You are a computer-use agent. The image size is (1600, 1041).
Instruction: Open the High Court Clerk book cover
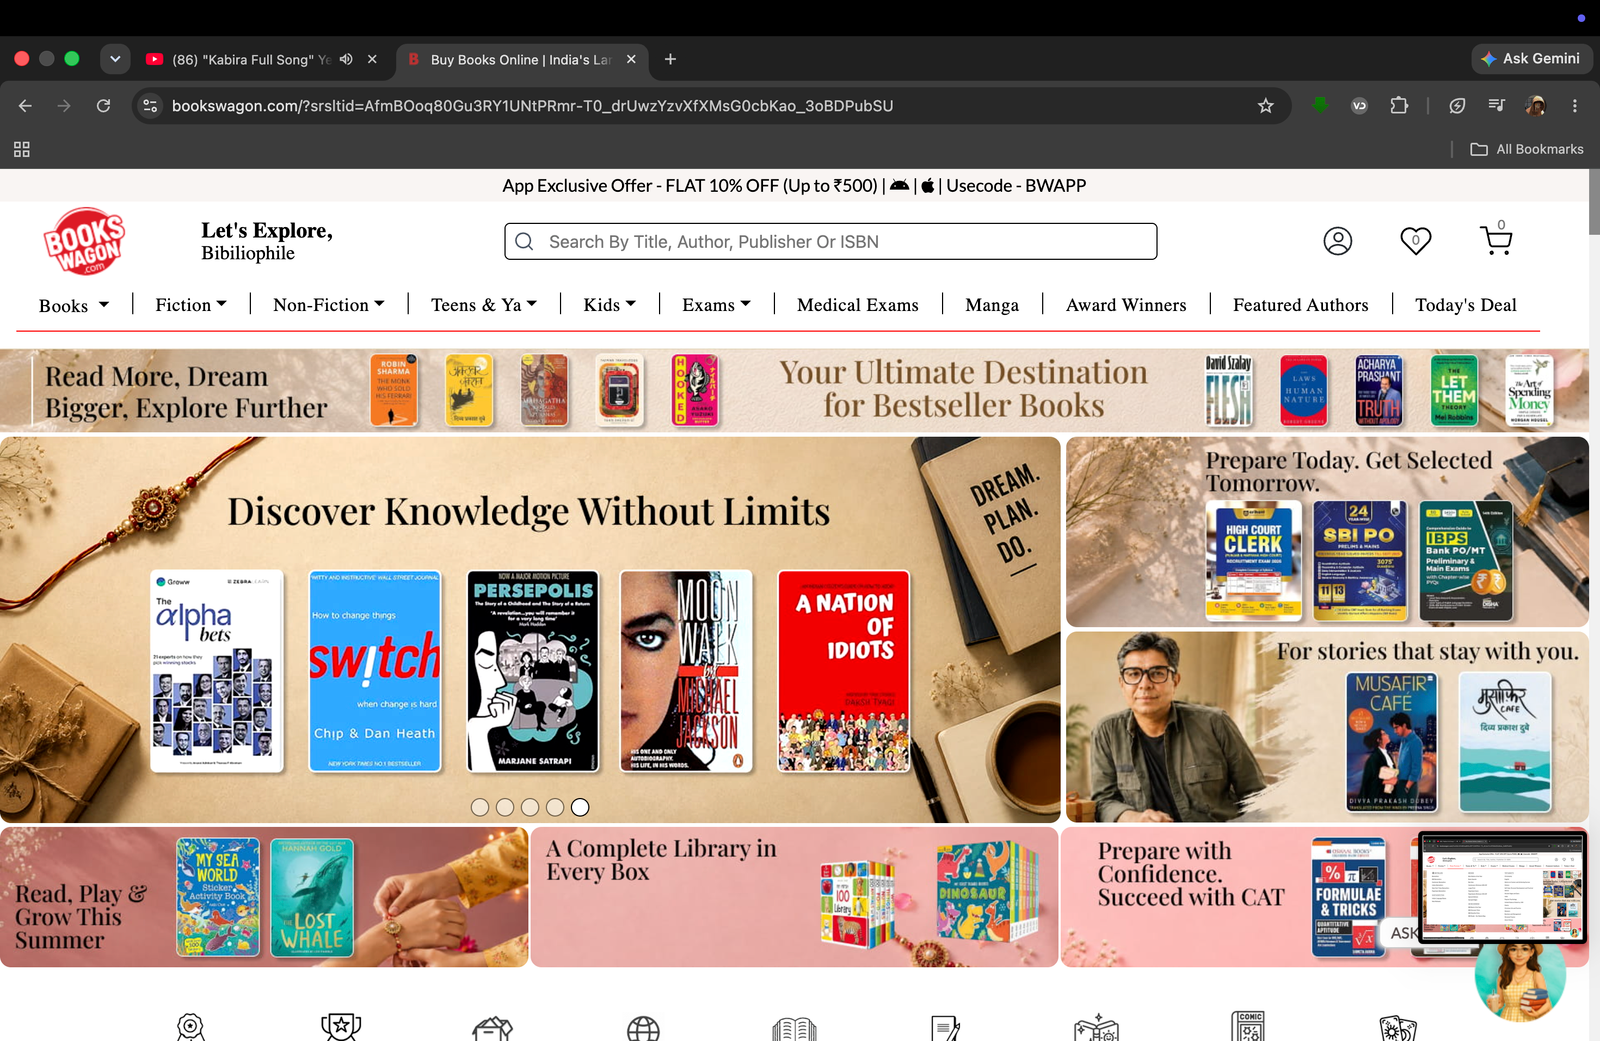[x=1254, y=562]
